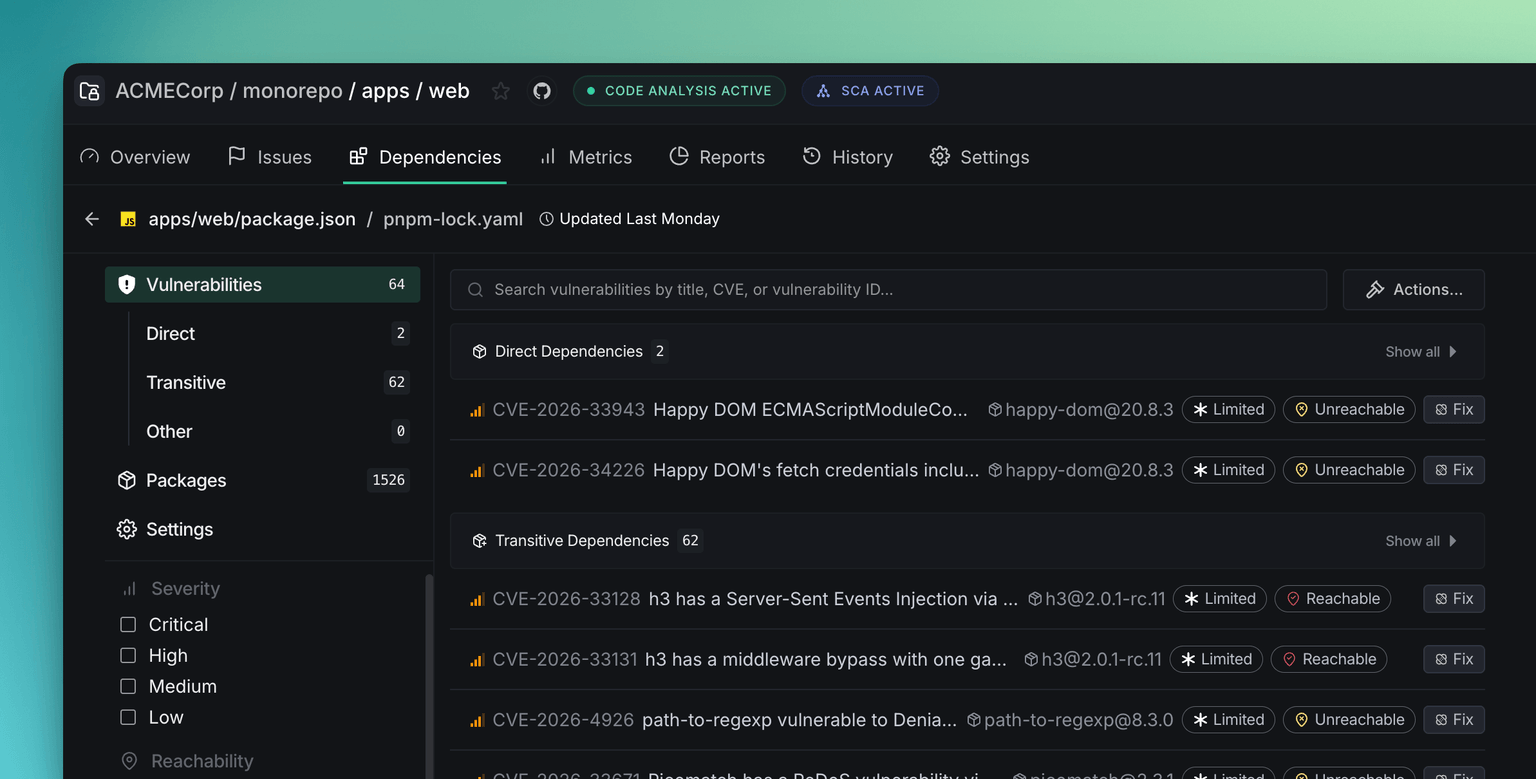Click the Reports pie chart icon
The image size is (1536, 779).
679,156
